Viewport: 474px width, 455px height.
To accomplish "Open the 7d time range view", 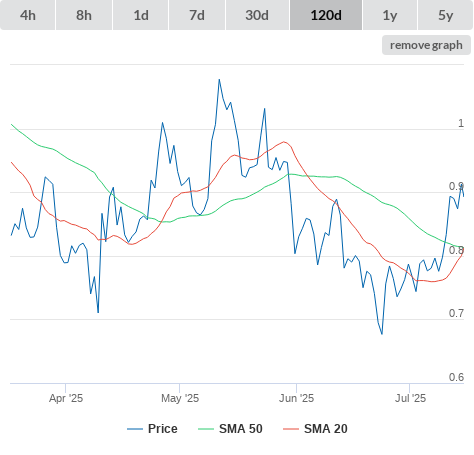I will pyautogui.click(x=197, y=15).
